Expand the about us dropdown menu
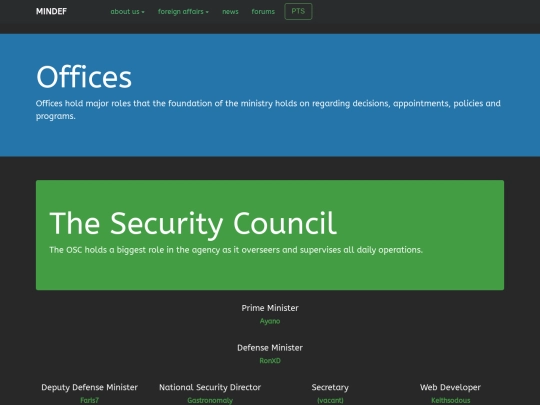This screenshot has height=405, width=540. tap(127, 11)
